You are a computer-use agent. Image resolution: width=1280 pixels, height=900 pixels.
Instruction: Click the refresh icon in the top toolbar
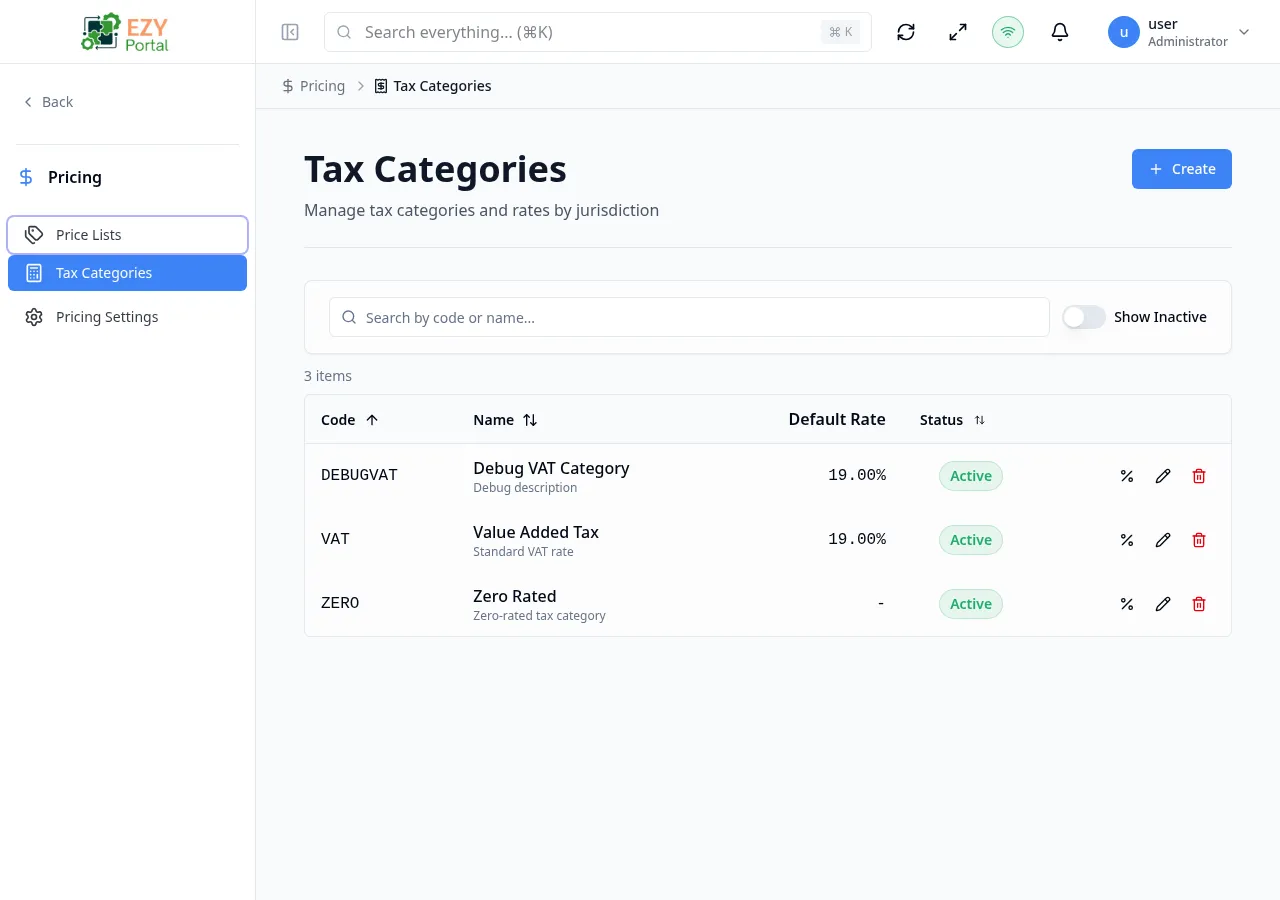pos(905,32)
